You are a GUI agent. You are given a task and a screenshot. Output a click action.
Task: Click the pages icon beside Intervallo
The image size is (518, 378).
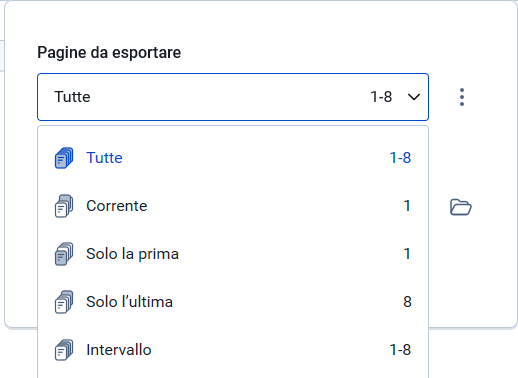pyautogui.click(x=64, y=350)
